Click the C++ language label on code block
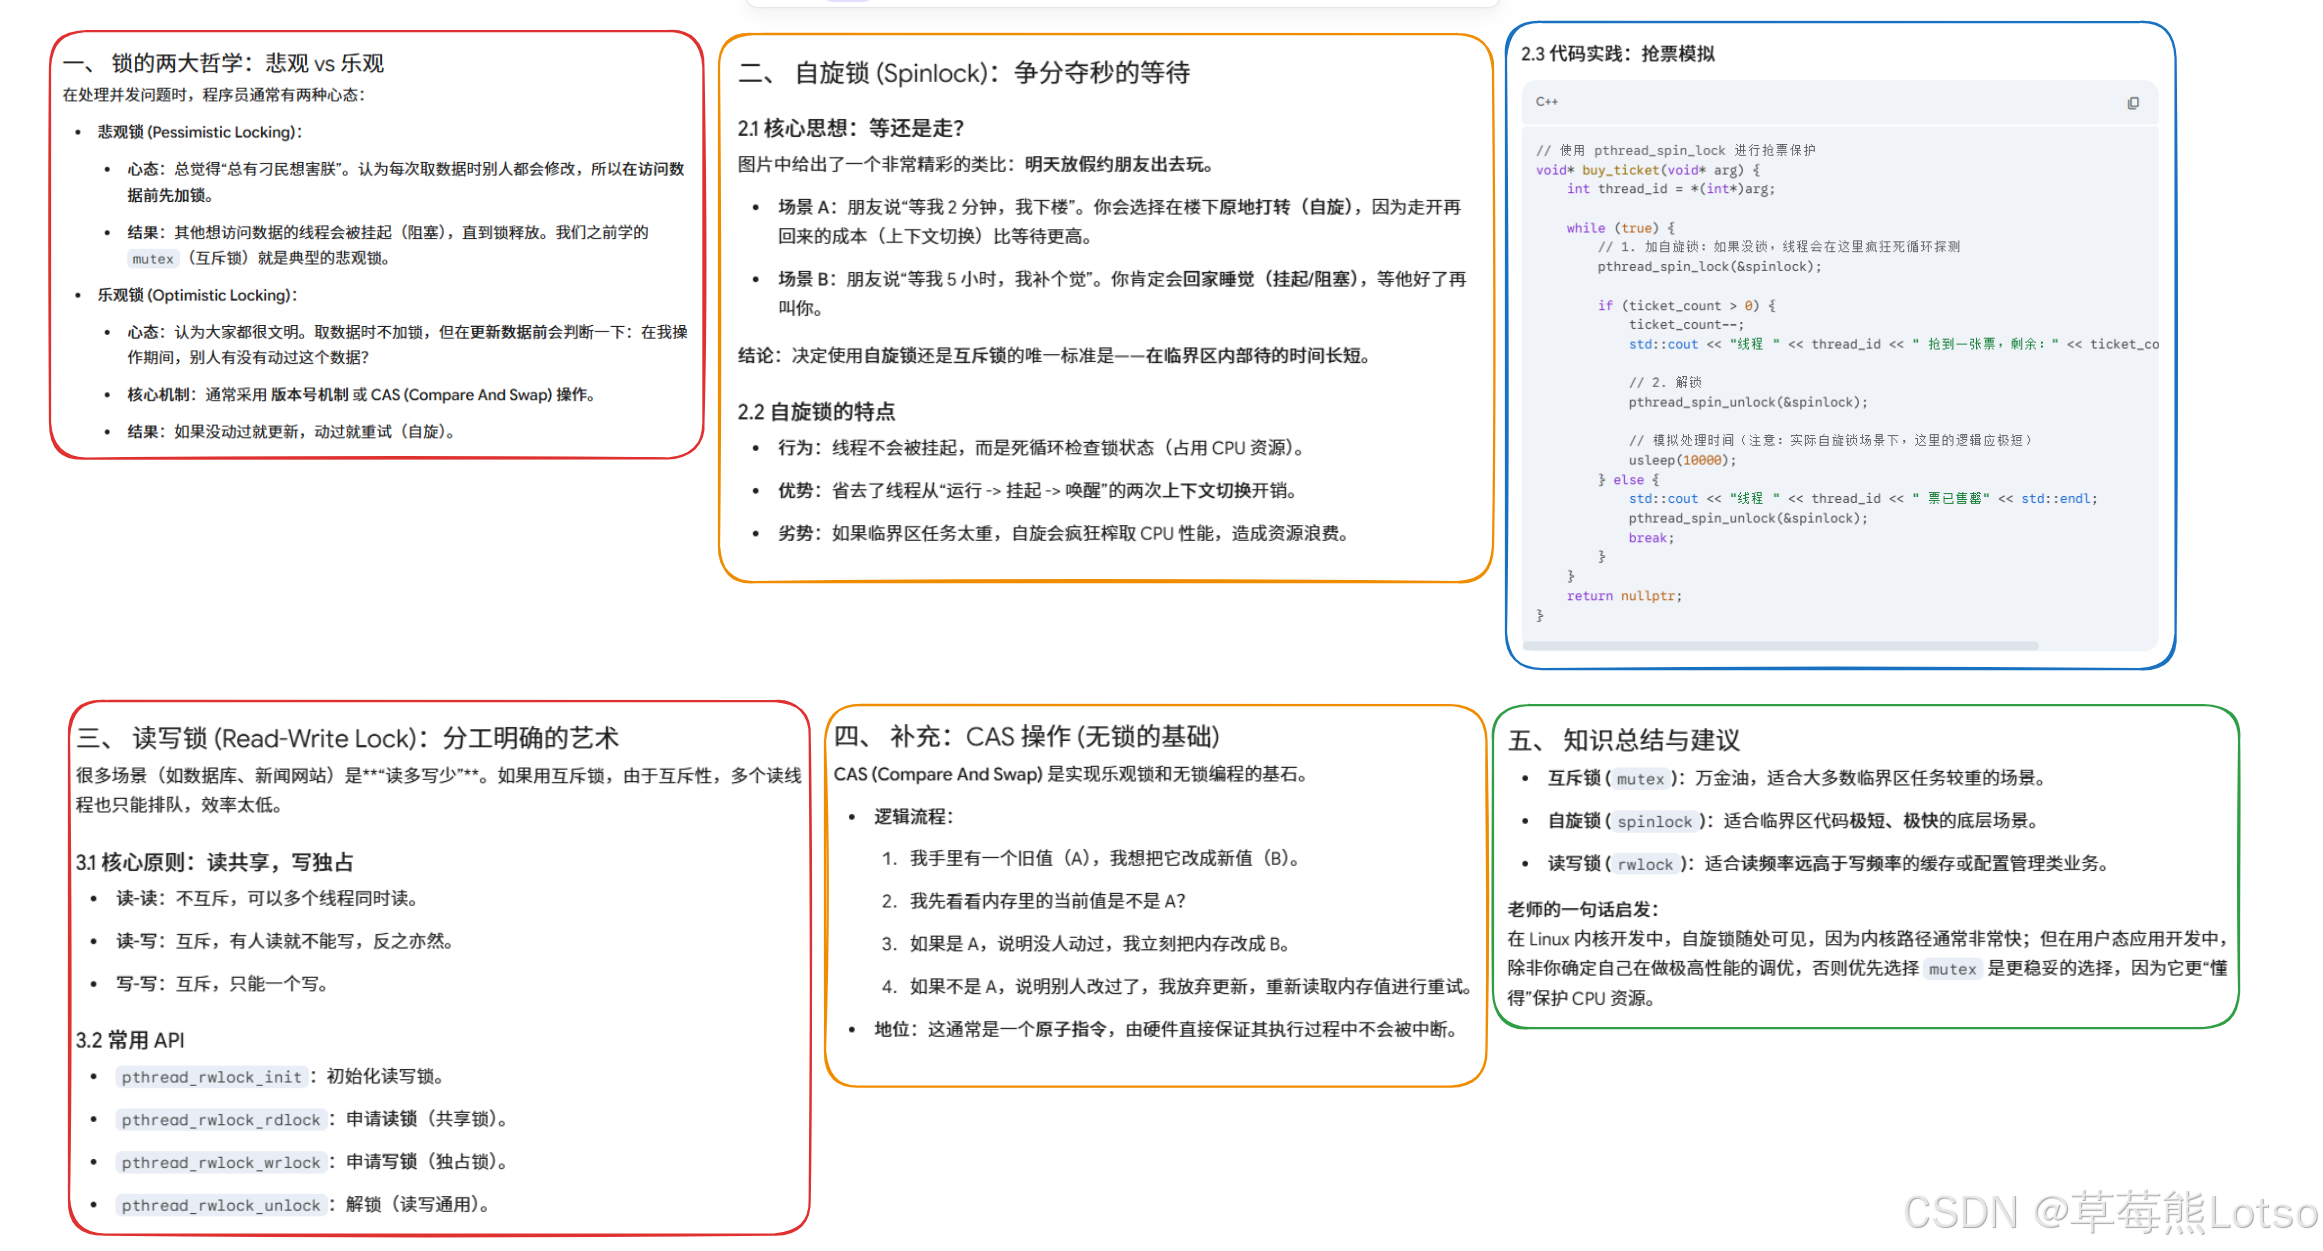The image size is (2323, 1251). click(1546, 102)
